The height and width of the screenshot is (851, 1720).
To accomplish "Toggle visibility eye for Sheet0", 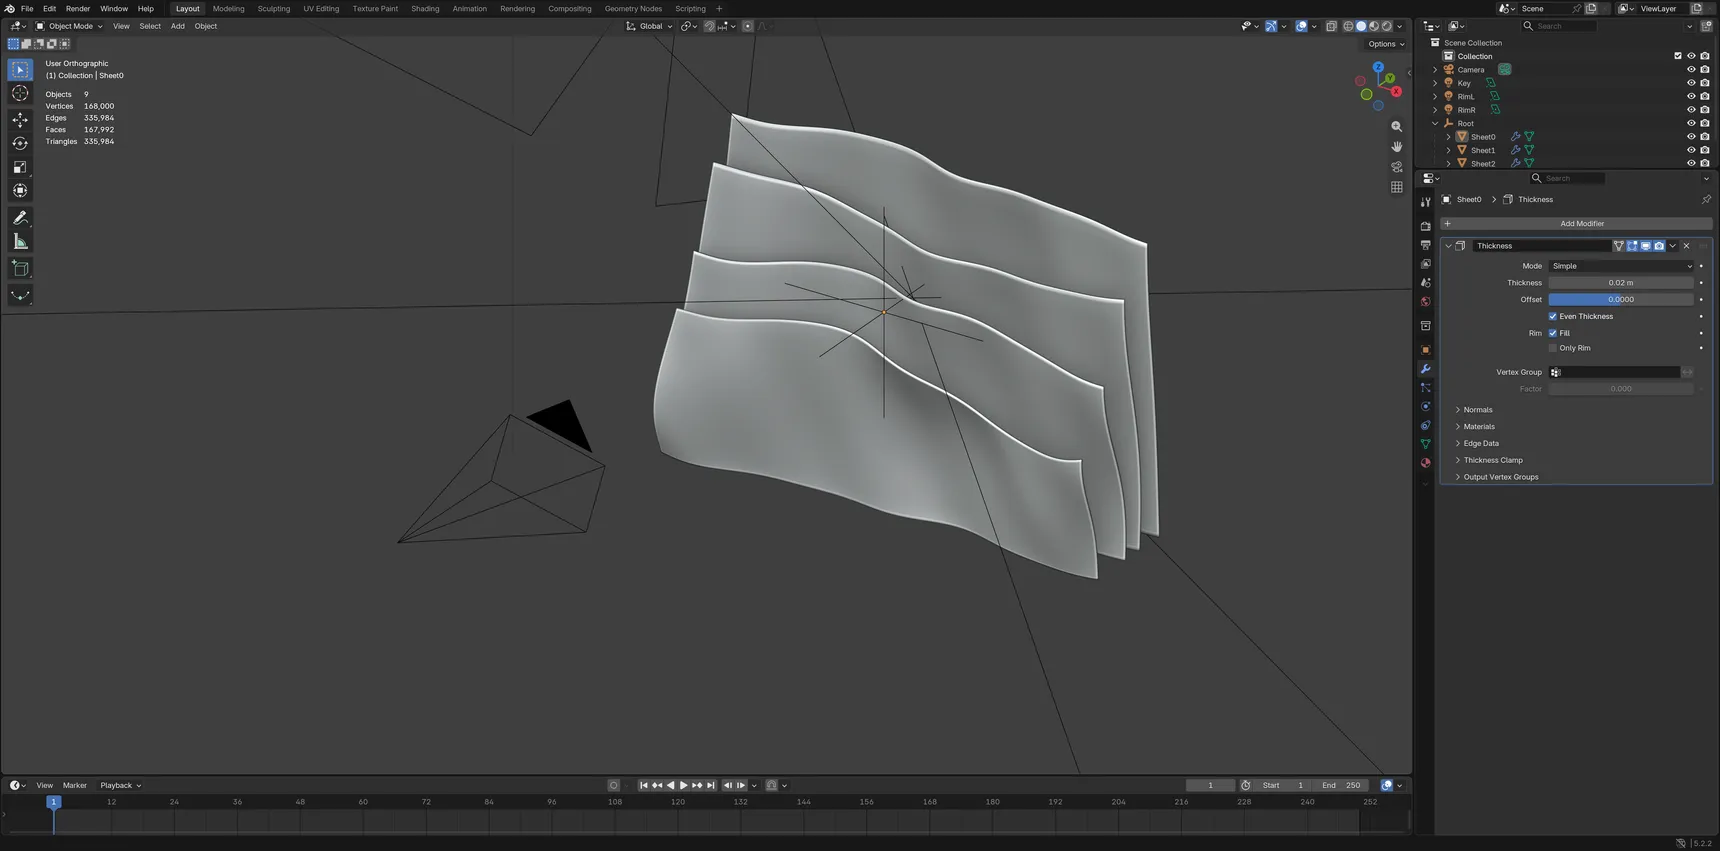I will click(x=1691, y=137).
